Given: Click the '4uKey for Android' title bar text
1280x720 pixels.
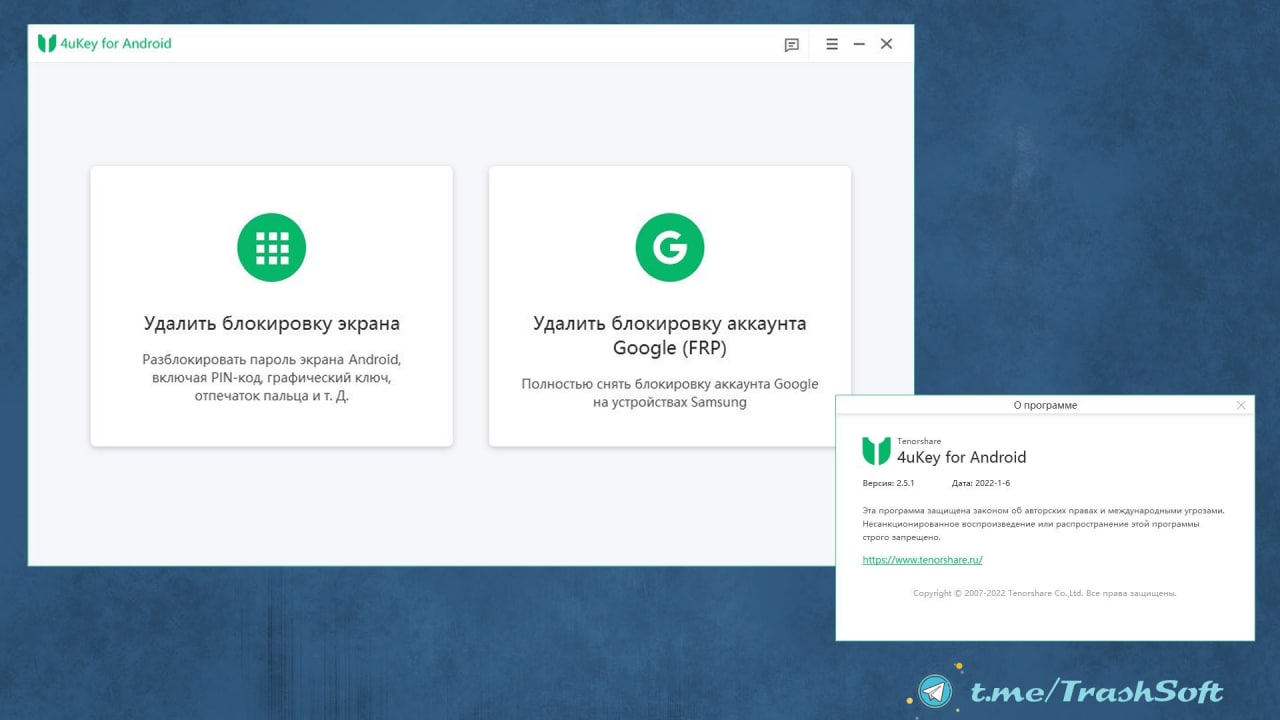Looking at the screenshot, I should pos(116,44).
